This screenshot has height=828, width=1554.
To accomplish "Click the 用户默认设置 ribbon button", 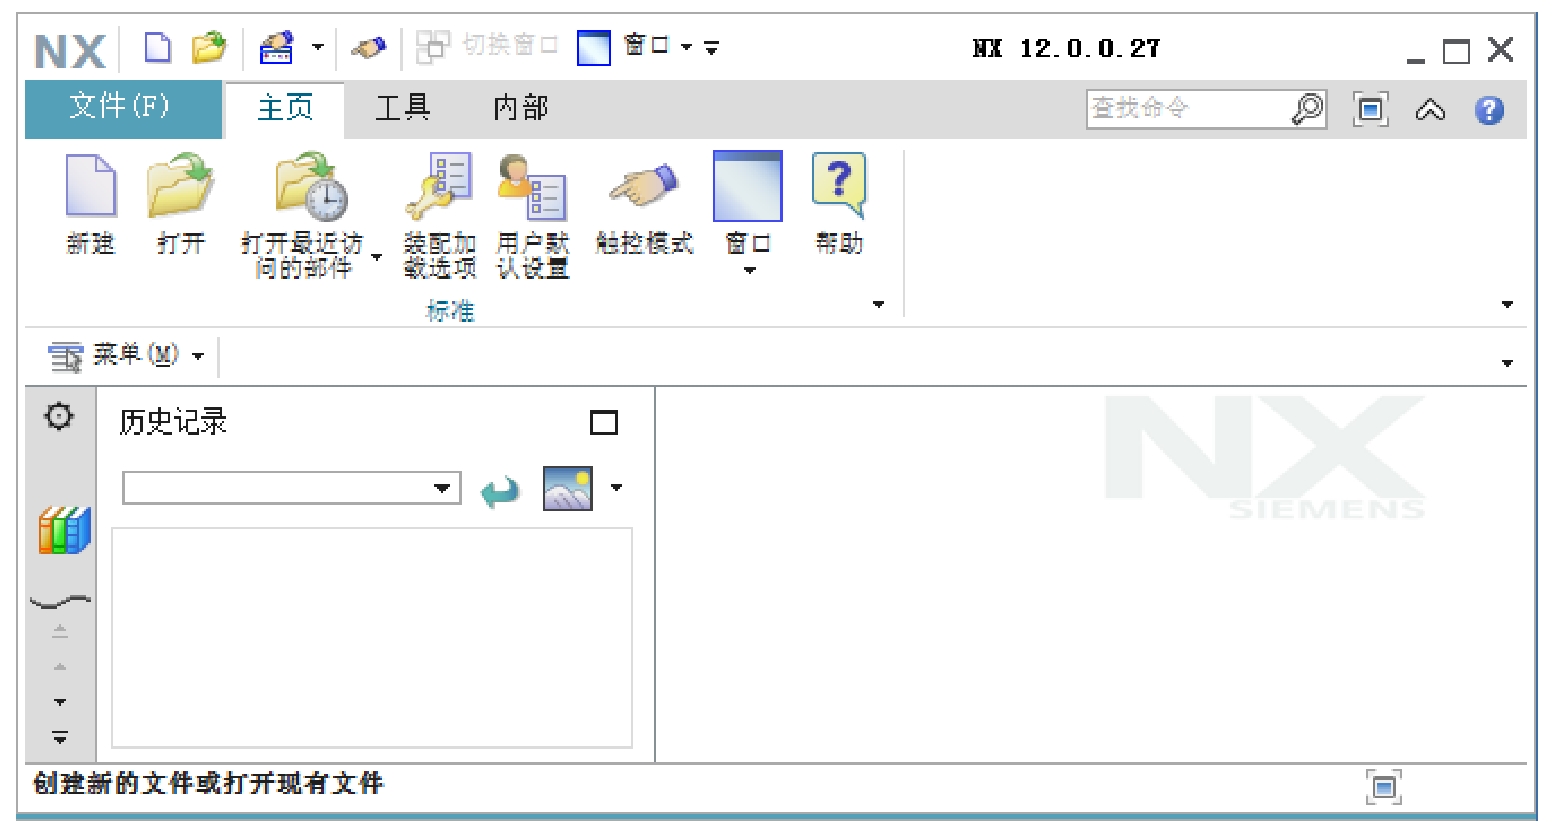I will pyautogui.click(x=533, y=215).
